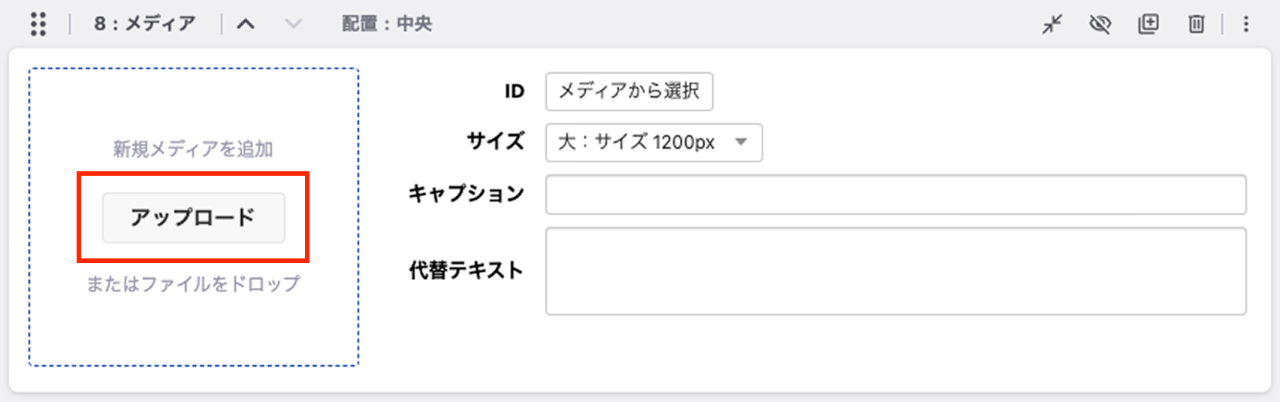Open the three-dot more options menu
This screenshot has height=402, width=1280.
pos(1246,25)
